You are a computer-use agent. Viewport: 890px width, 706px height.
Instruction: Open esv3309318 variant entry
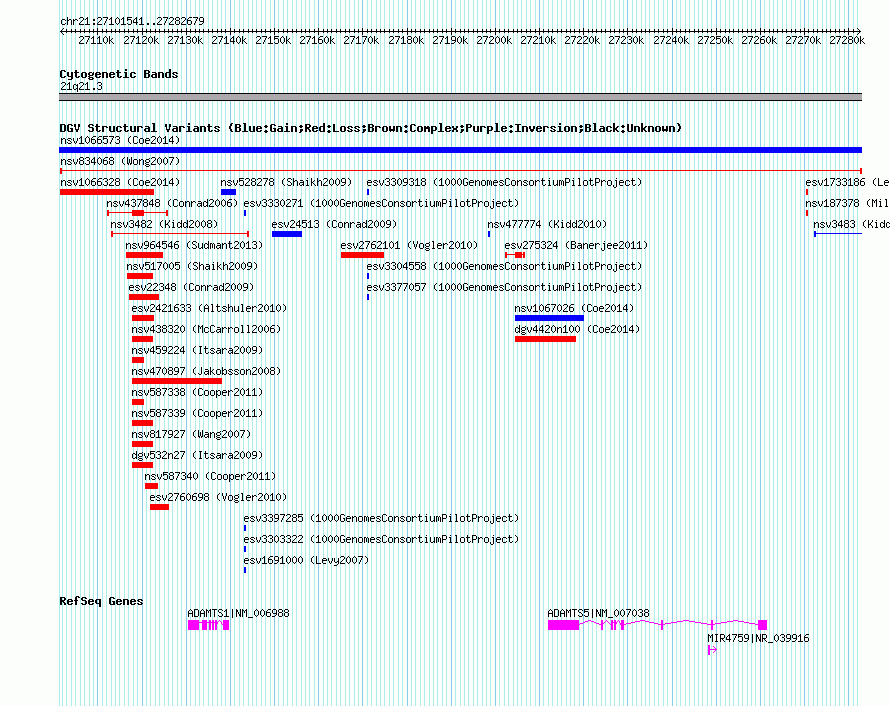(x=504, y=182)
